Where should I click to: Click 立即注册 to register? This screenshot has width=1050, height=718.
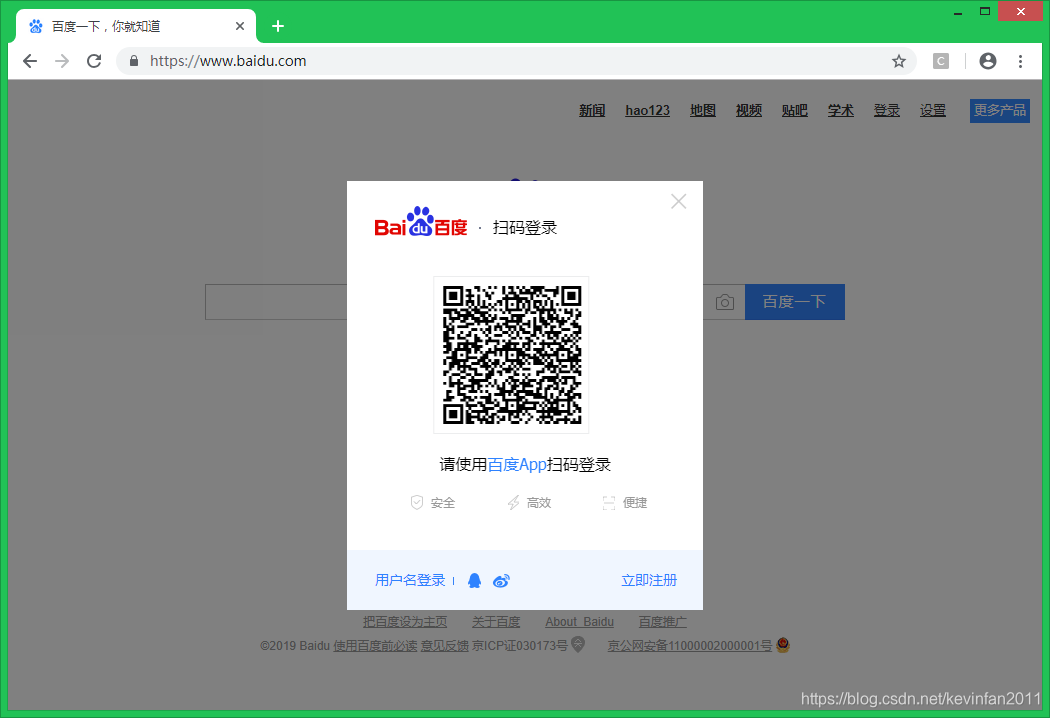click(649, 580)
